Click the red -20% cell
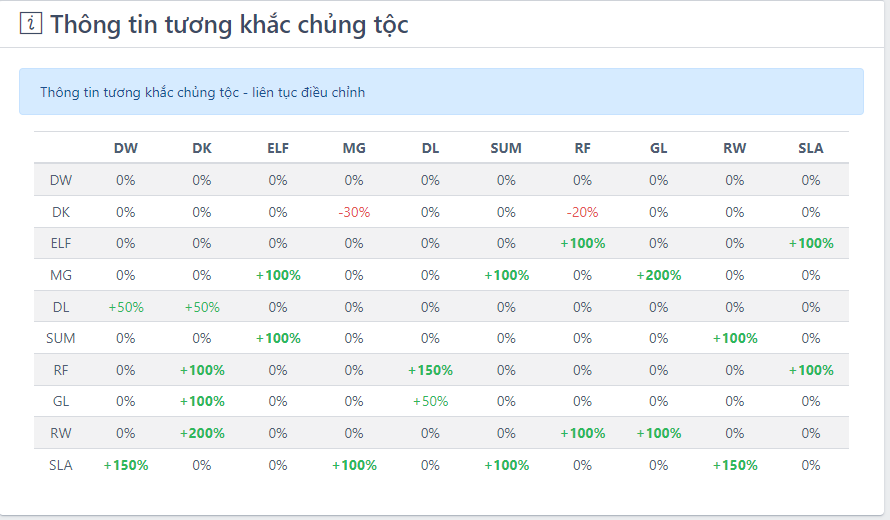The width and height of the screenshot is (890, 520). (582, 212)
